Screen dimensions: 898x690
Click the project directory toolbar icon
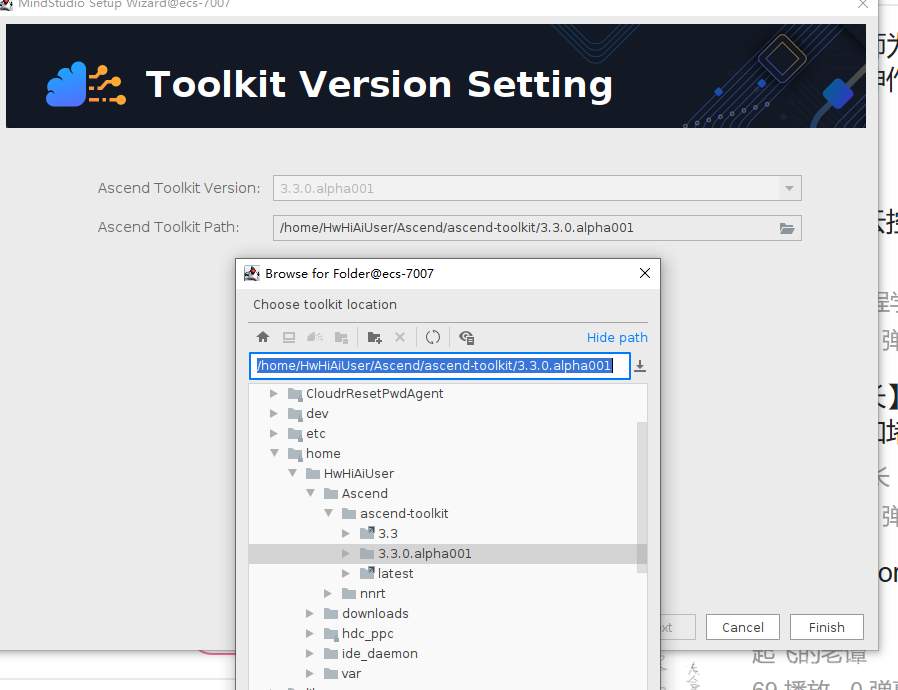[x=315, y=337]
